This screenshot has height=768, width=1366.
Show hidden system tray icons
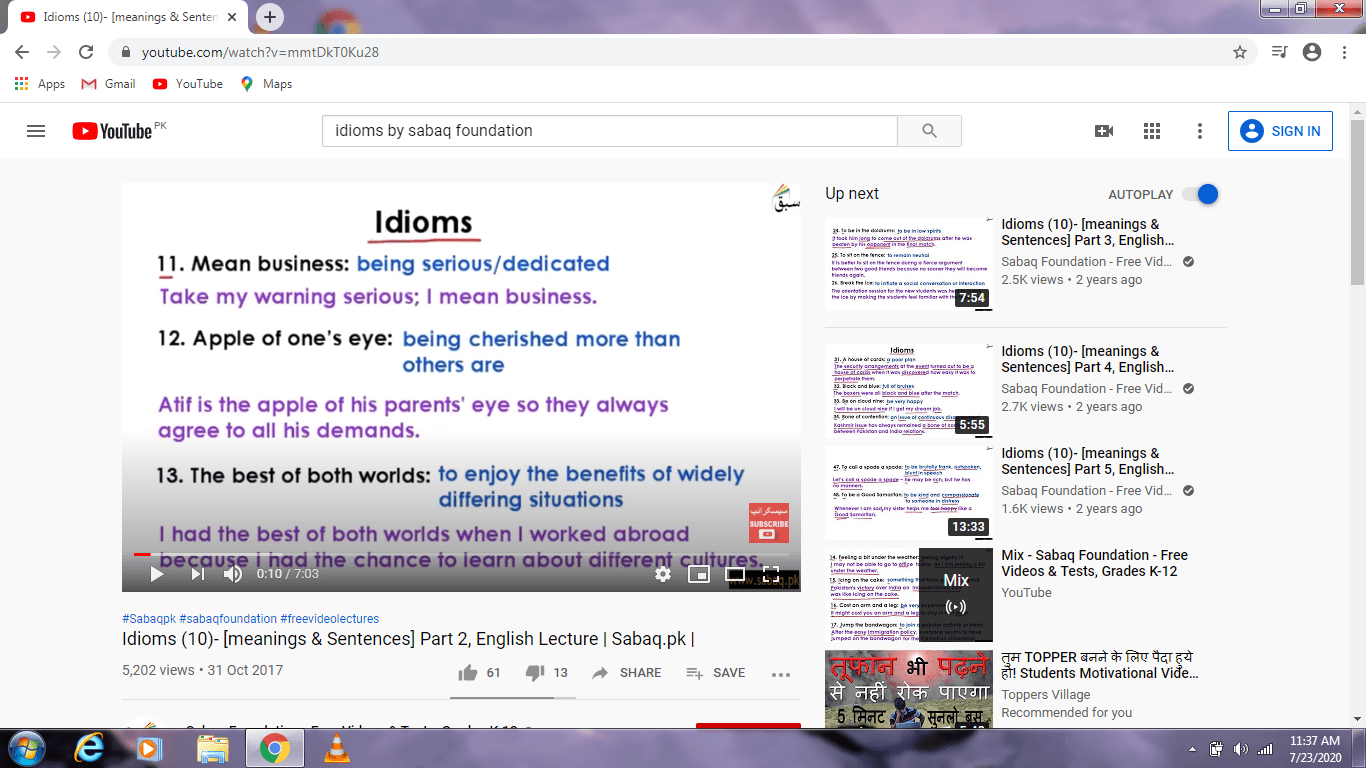click(x=1193, y=749)
